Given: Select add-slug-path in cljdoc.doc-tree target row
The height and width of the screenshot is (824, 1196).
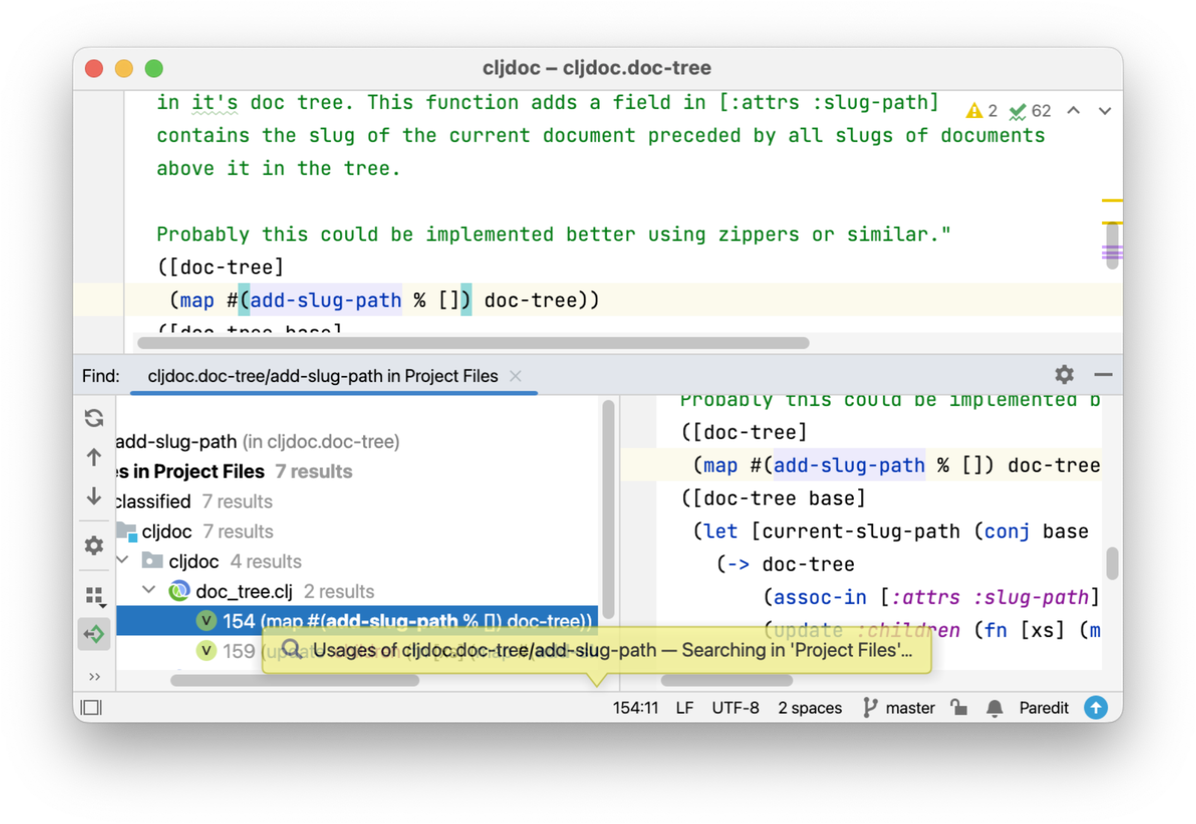Looking at the screenshot, I should point(357,442).
